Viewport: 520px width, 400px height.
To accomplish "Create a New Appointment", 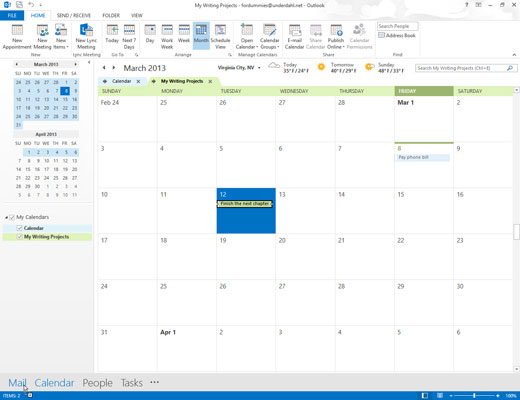I will point(17,37).
